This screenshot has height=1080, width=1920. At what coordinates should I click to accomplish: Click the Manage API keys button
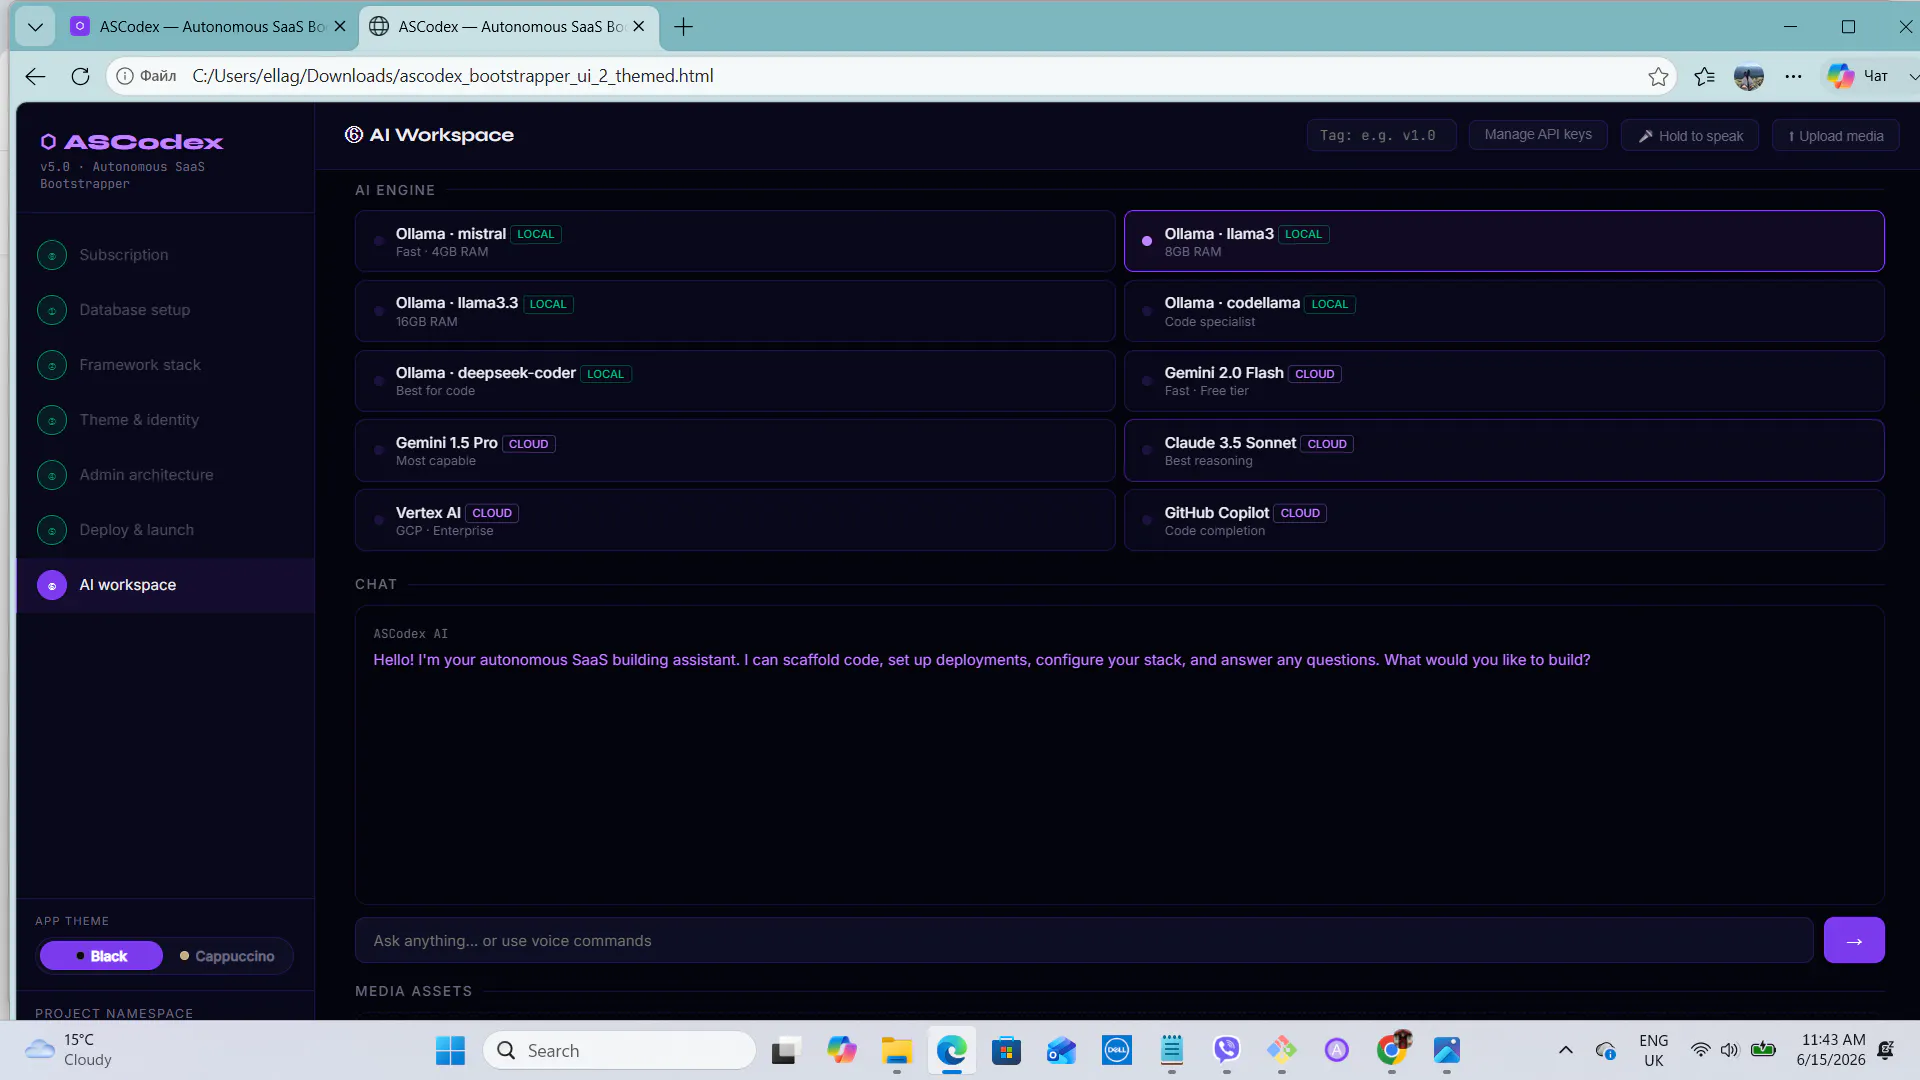tap(1538, 135)
